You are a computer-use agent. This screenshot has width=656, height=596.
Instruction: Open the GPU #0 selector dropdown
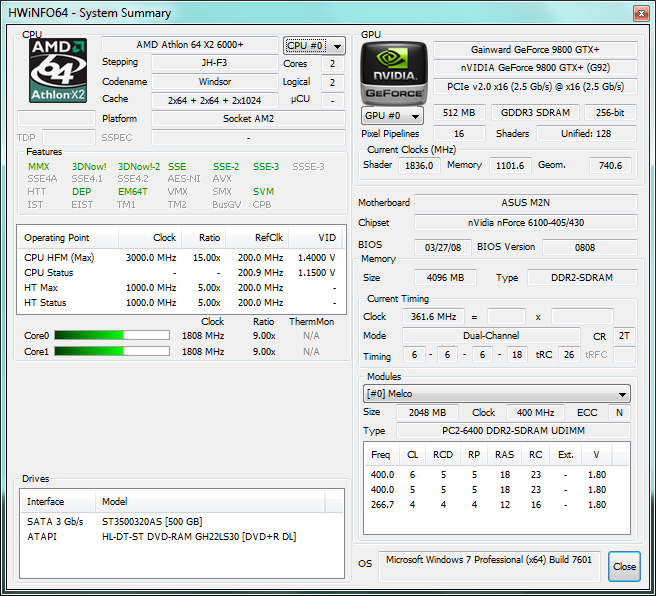click(392, 115)
